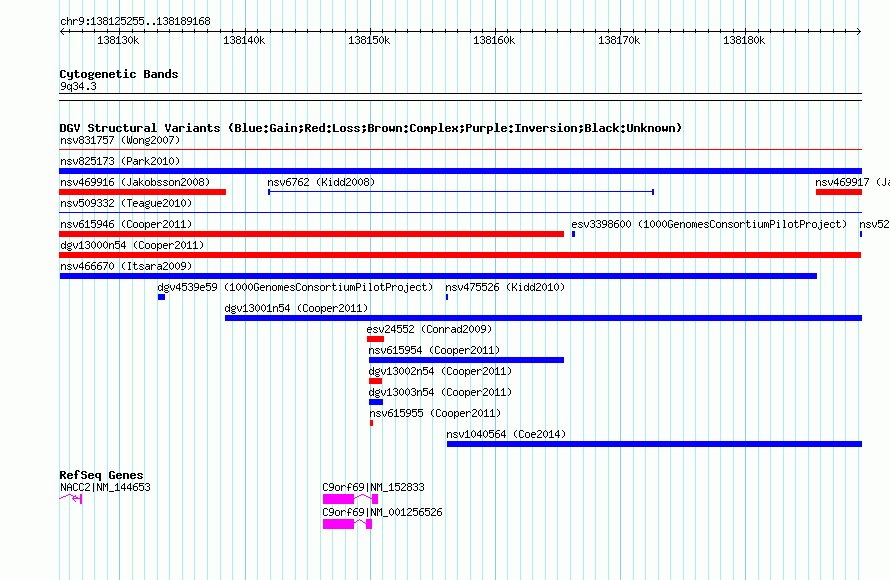The height and width of the screenshot is (580, 890).
Task: Click the 138140k ruler tick label
Action: tap(244, 40)
